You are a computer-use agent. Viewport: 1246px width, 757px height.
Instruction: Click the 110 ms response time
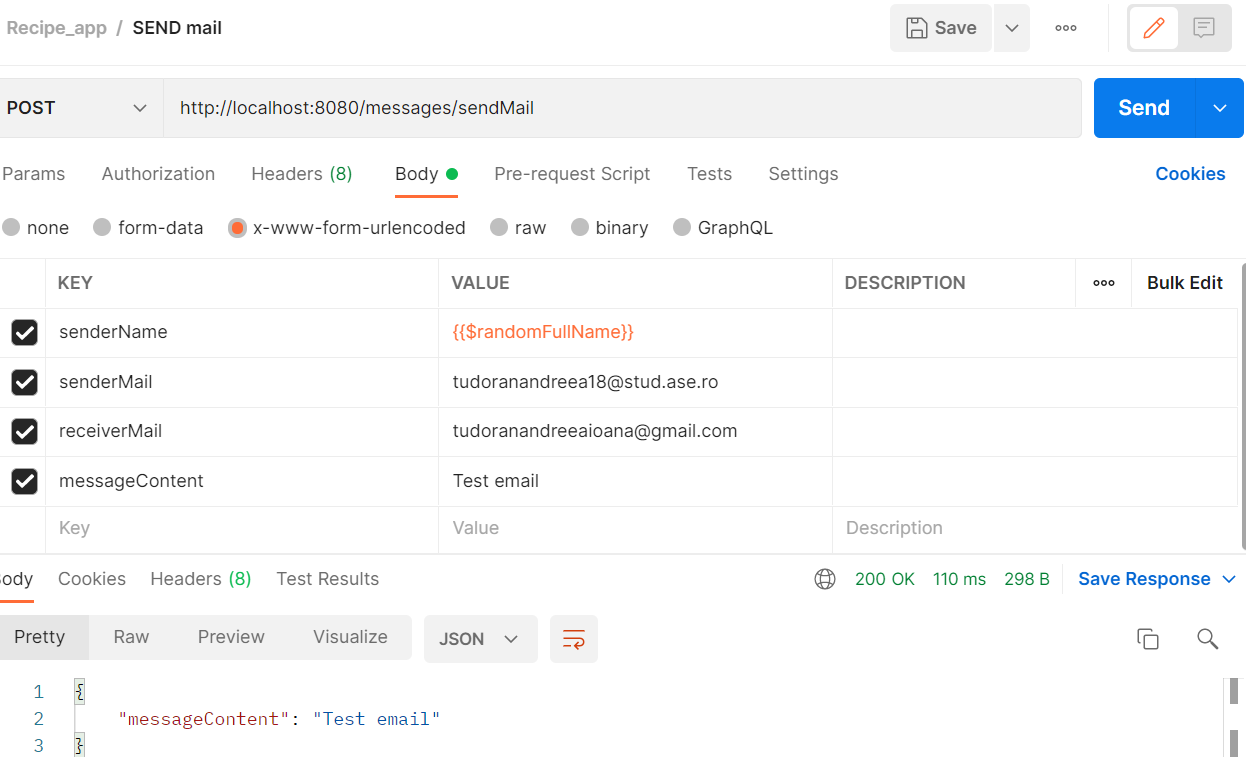959,579
